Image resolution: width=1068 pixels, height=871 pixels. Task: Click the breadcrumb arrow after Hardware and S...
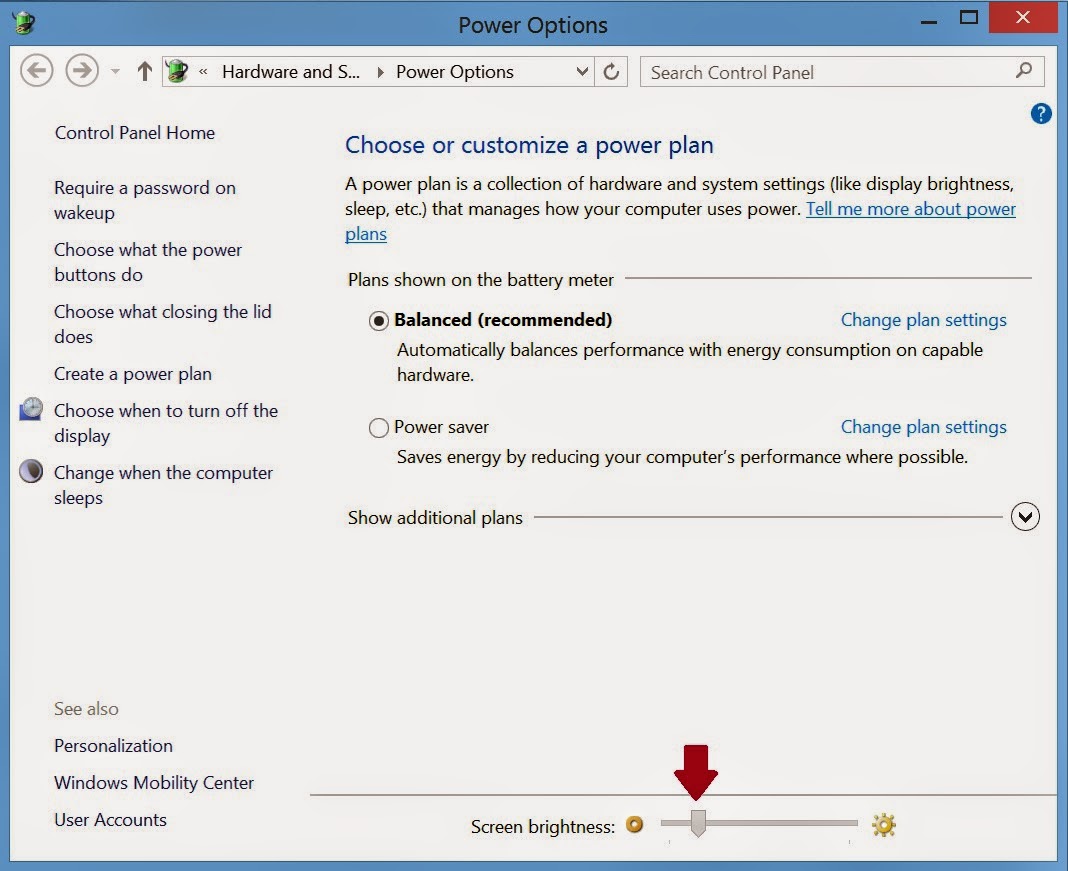tap(380, 72)
